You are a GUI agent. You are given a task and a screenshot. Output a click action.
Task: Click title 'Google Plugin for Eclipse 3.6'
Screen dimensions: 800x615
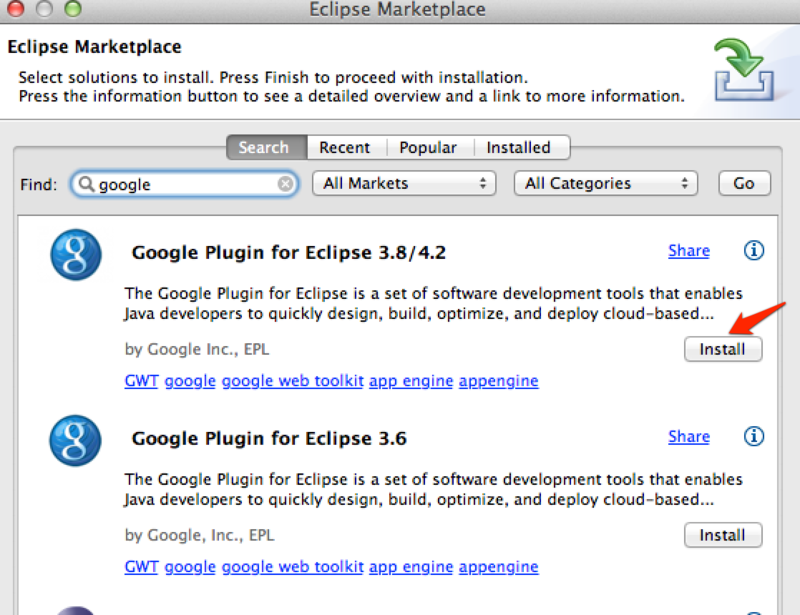(269, 438)
